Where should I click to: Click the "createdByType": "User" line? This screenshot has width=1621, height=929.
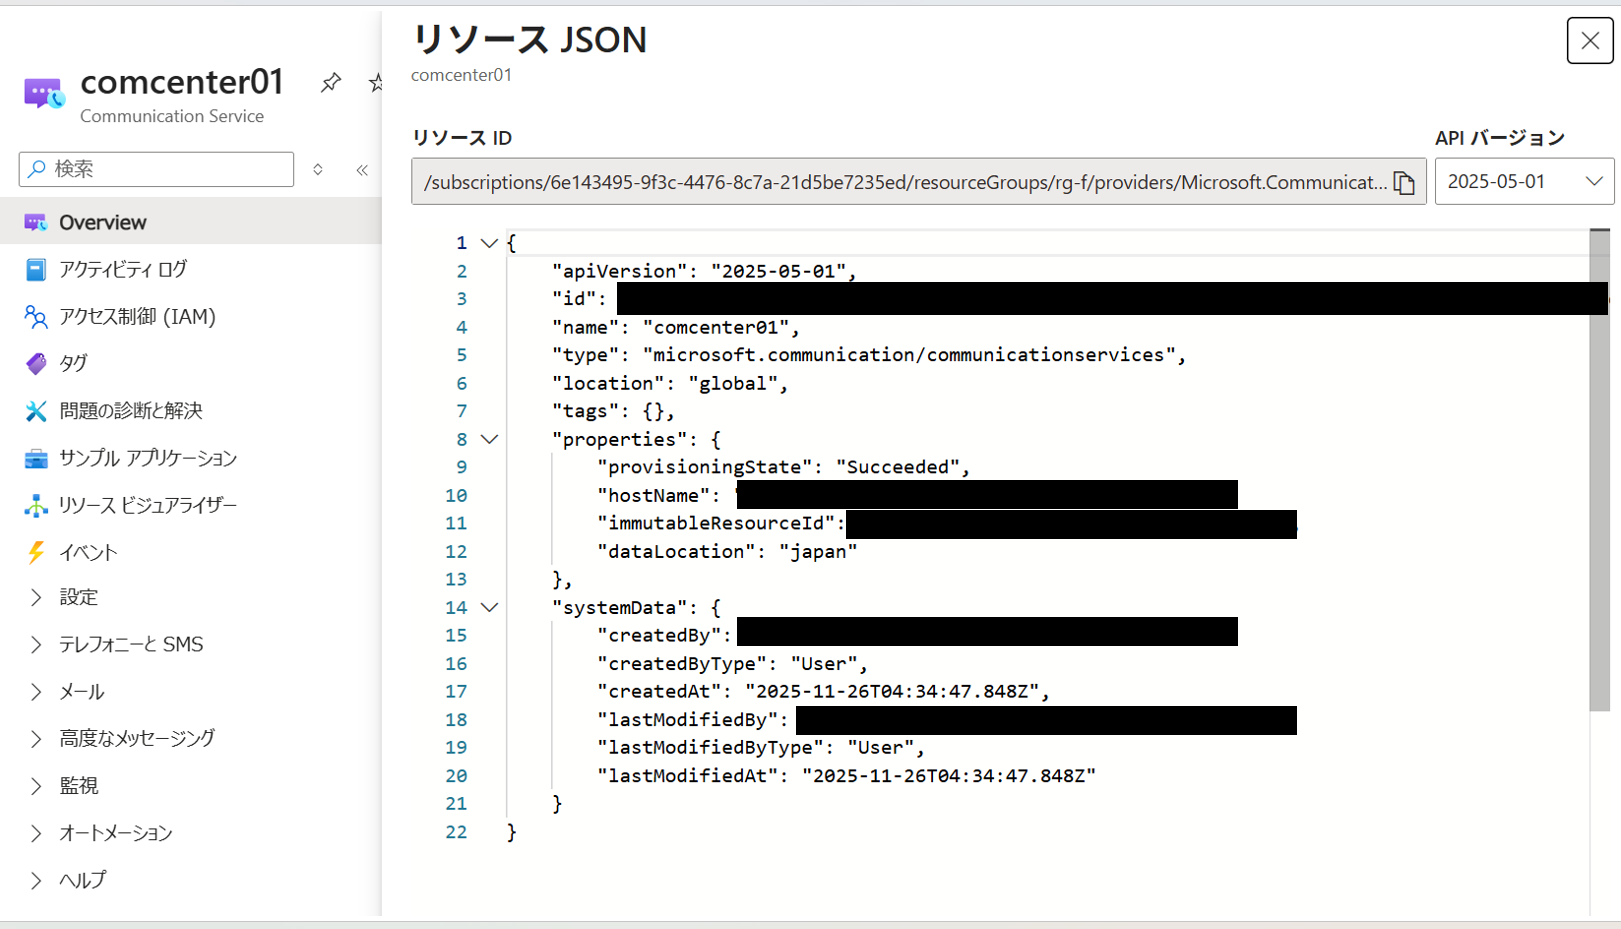coord(733,663)
